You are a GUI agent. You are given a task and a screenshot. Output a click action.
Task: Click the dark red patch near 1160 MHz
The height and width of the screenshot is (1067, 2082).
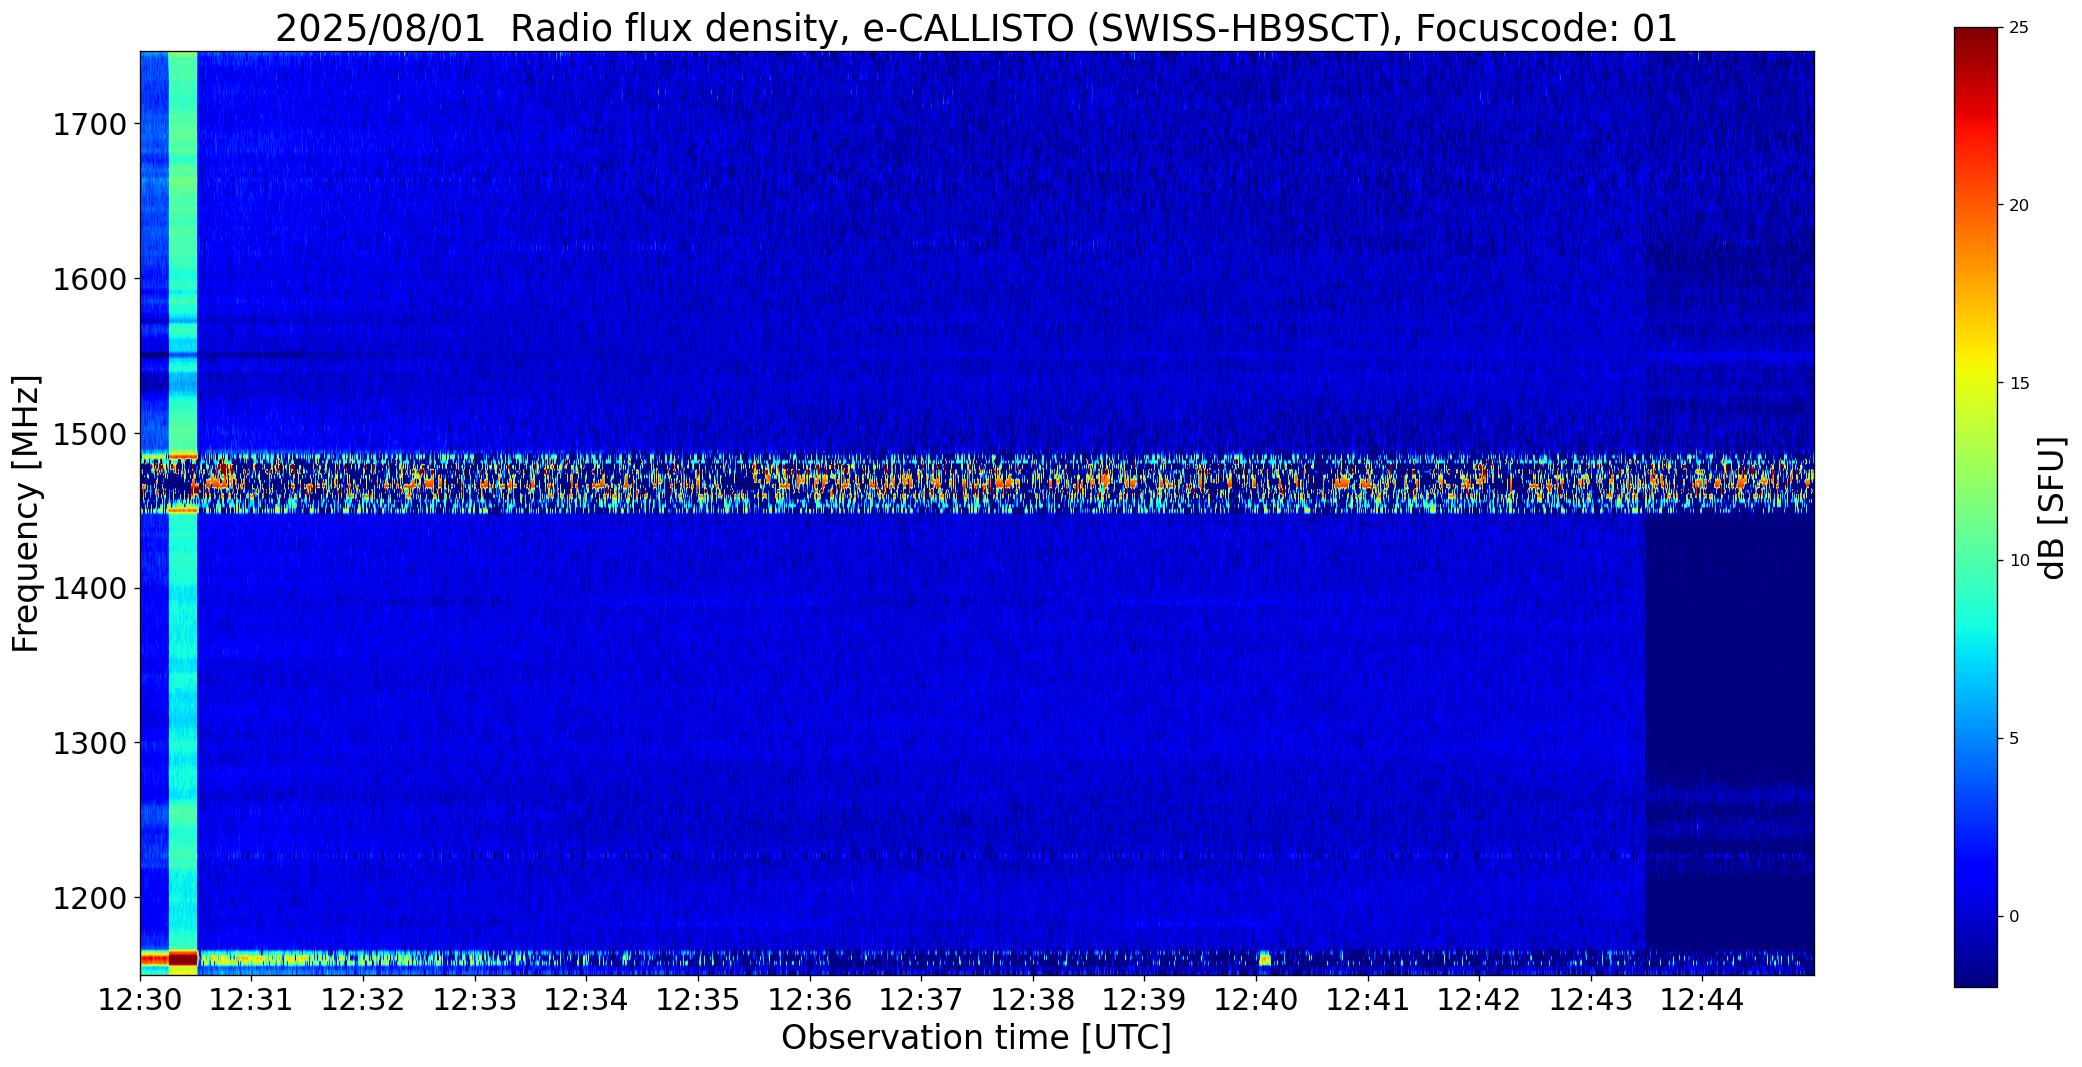coord(183,958)
